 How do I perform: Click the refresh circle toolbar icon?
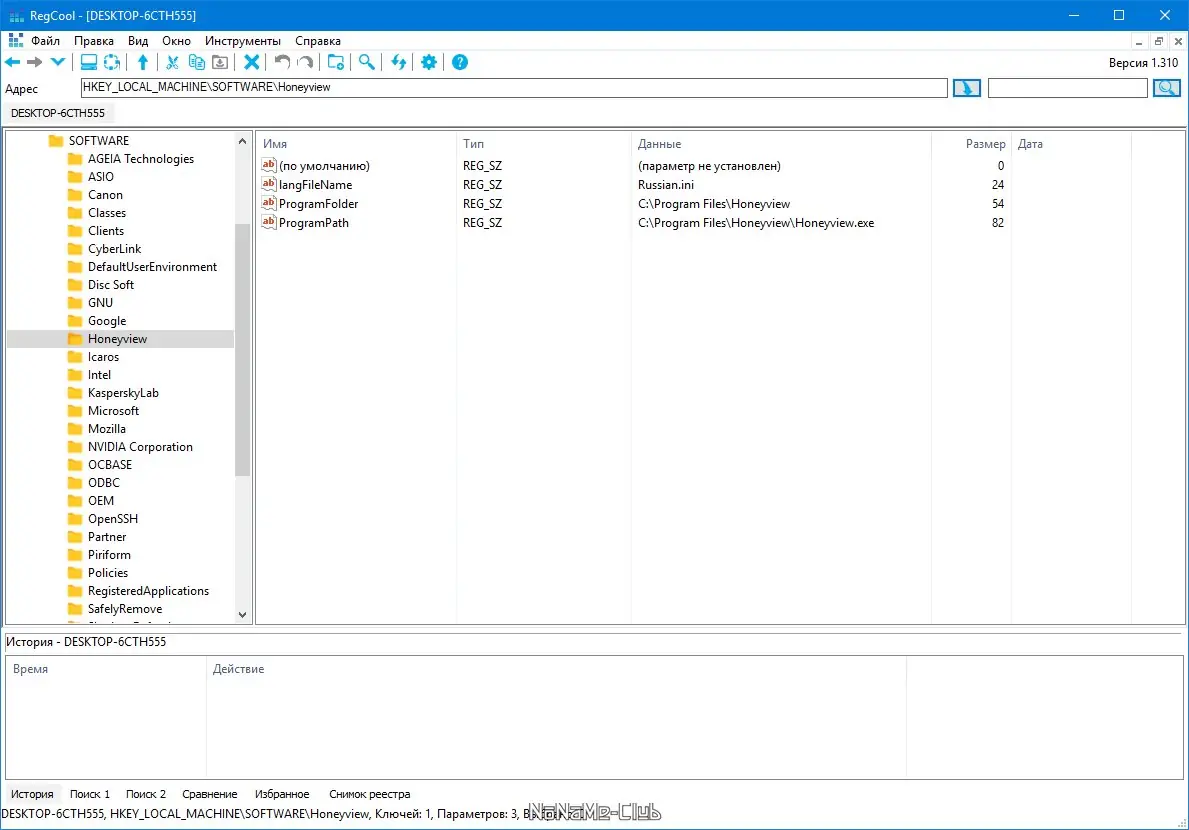pos(111,62)
